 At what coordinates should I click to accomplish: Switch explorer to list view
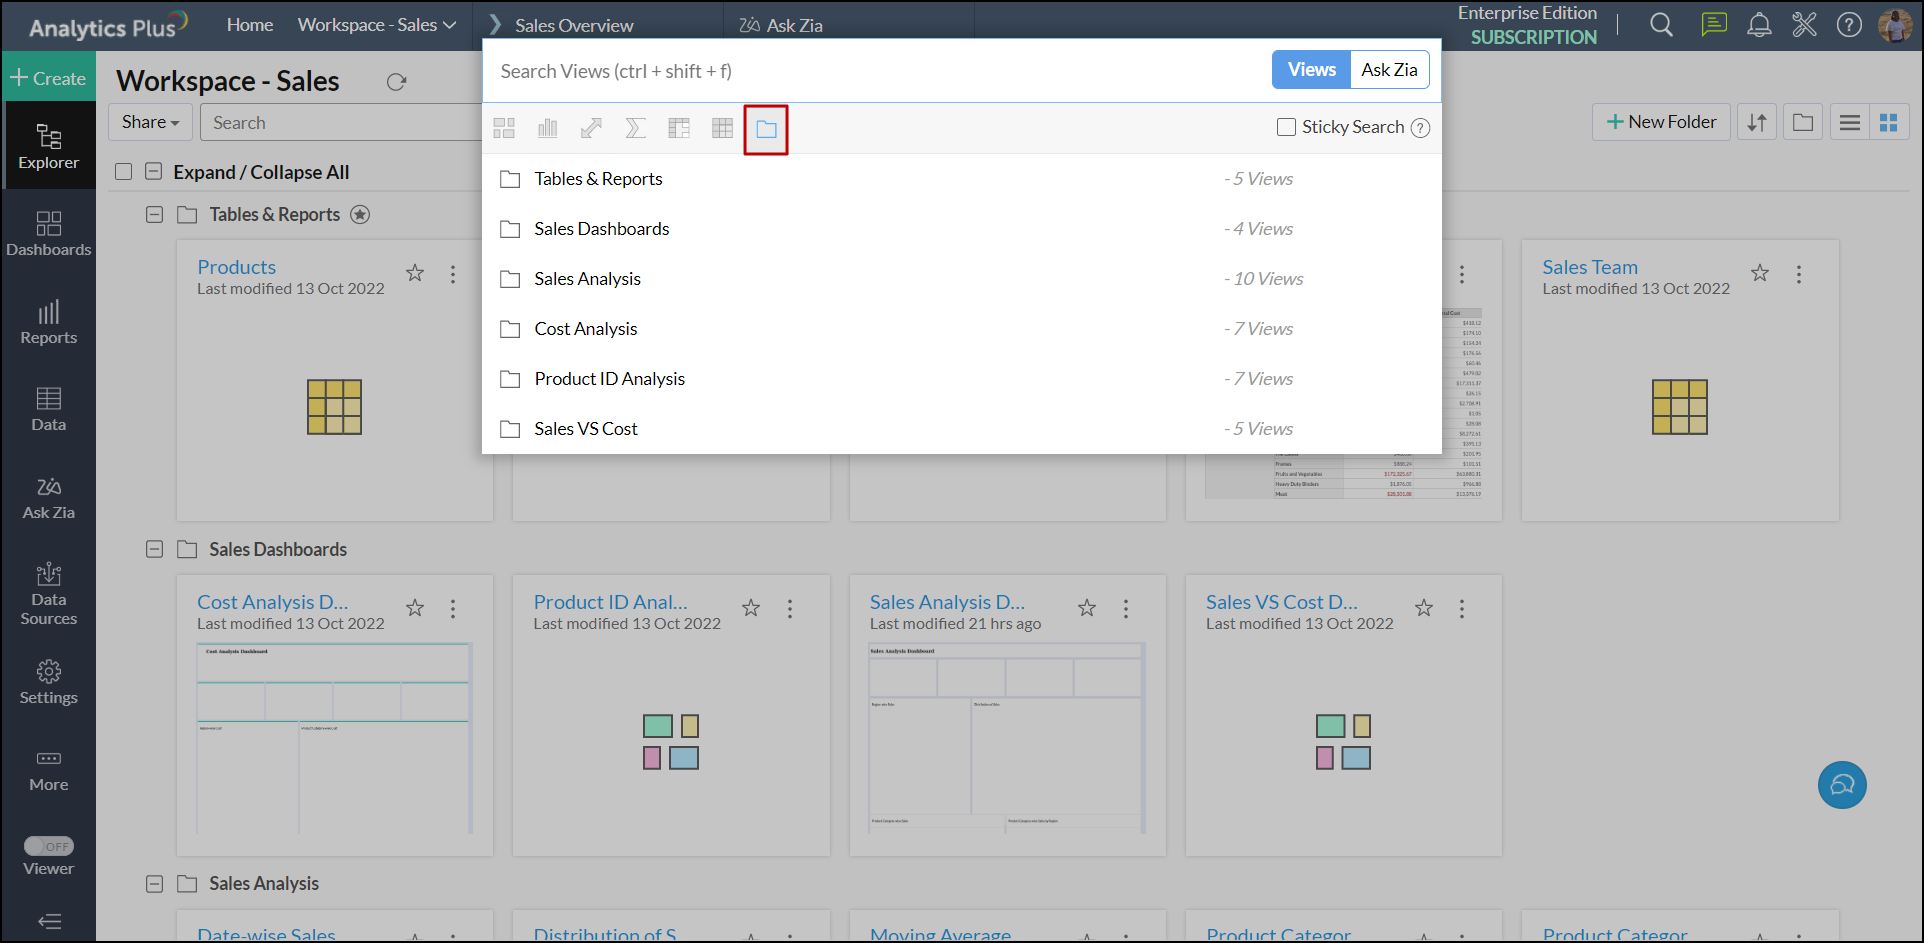pos(1850,123)
